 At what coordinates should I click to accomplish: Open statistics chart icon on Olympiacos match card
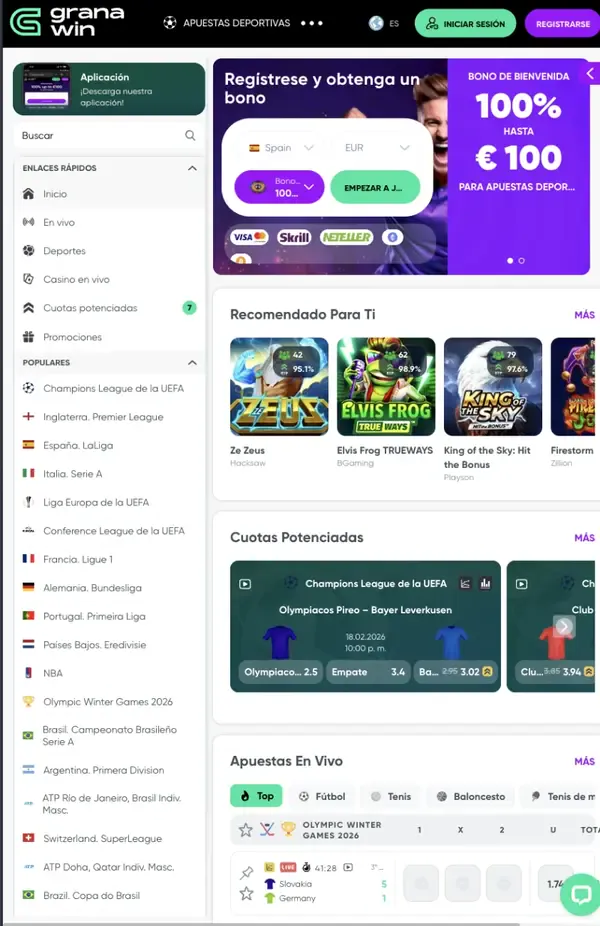485,583
